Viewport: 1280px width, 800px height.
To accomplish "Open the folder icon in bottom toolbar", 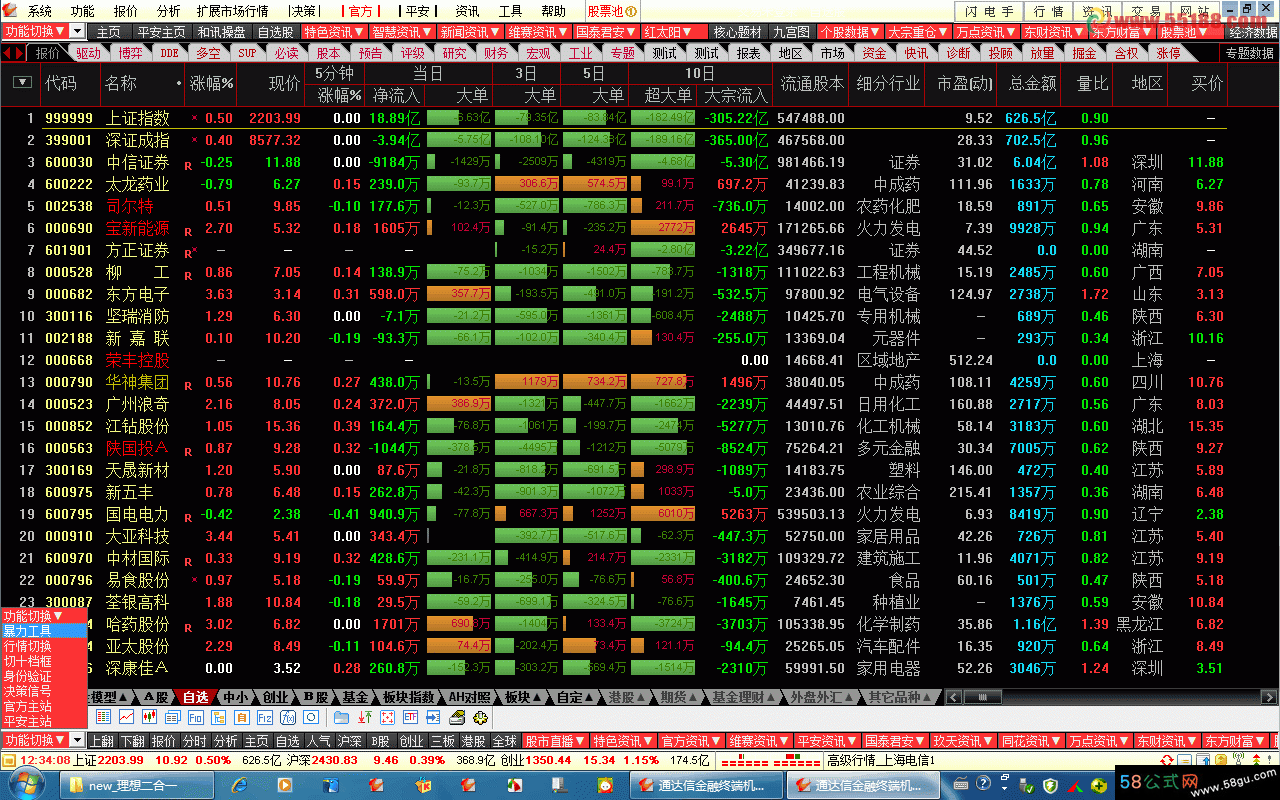I will (x=341, y=717).
